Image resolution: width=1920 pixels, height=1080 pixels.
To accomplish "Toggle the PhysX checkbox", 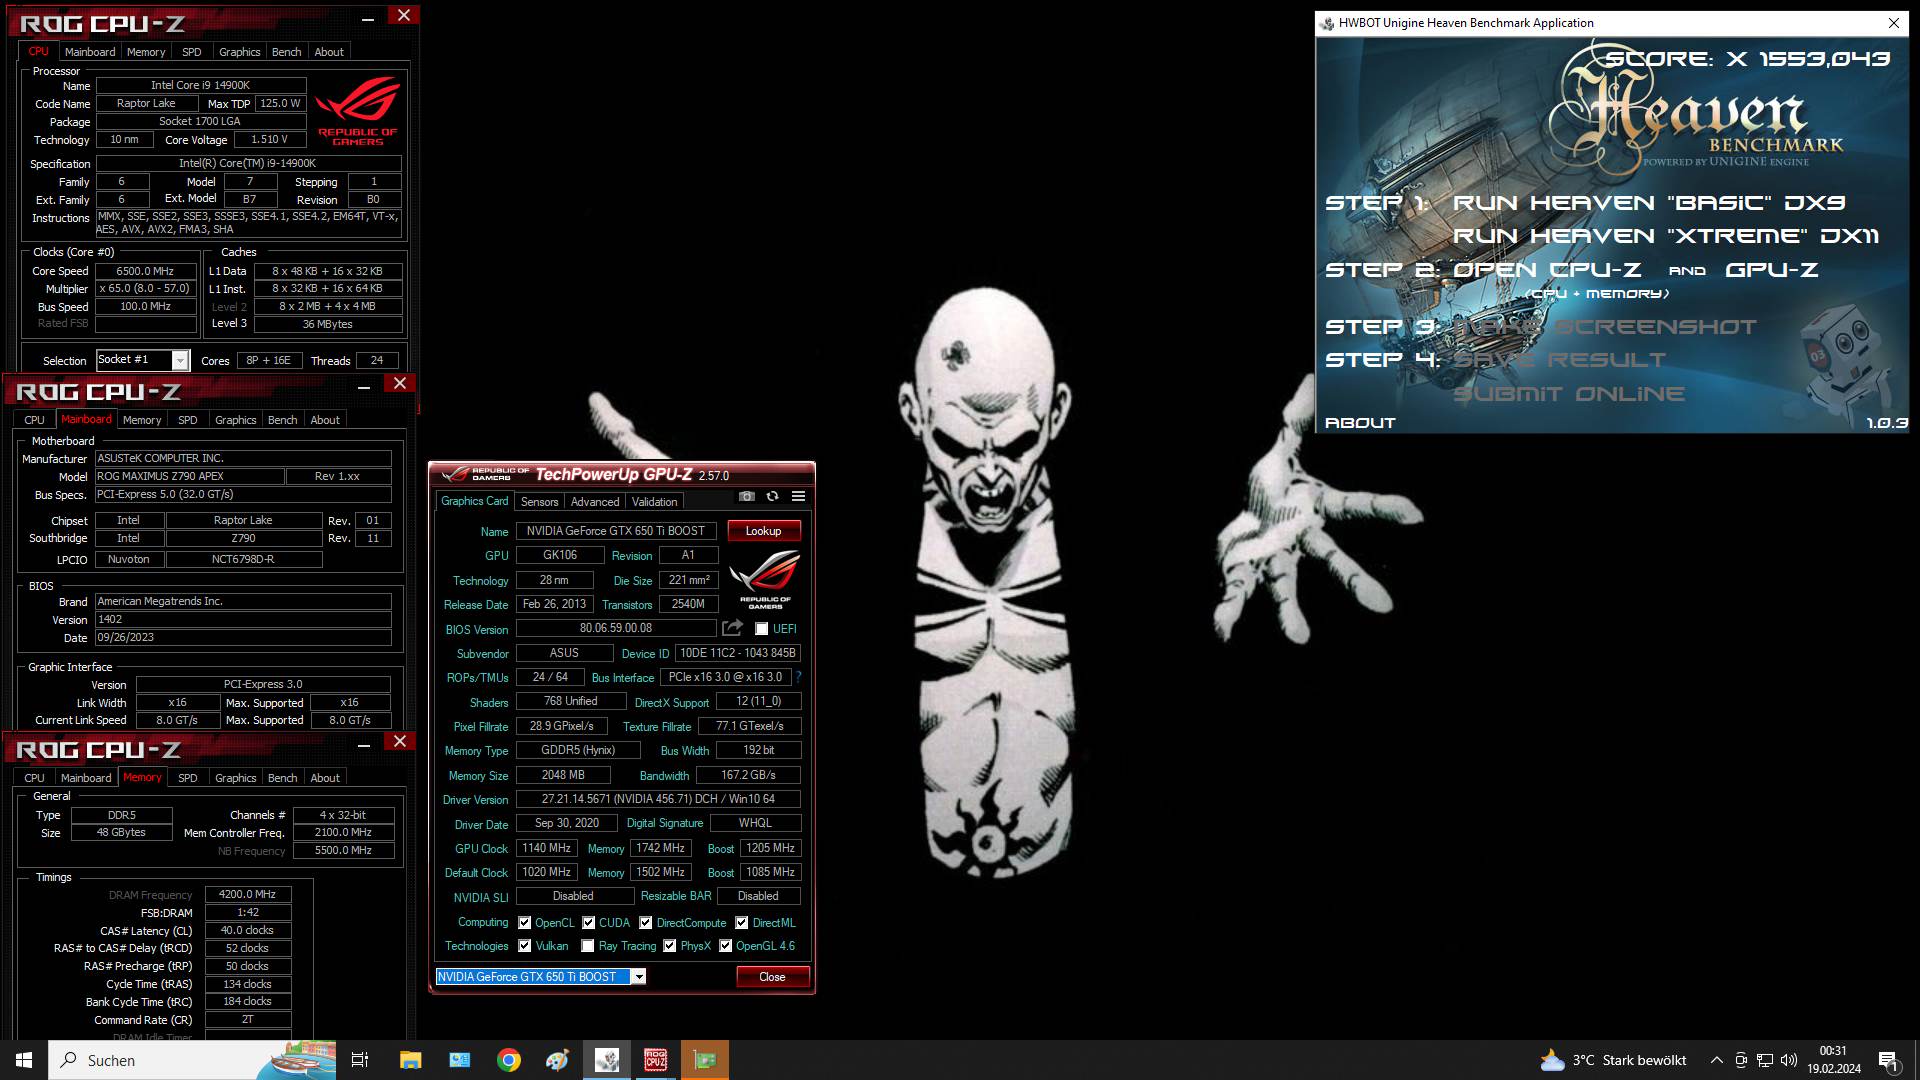I will click(669, 946).
